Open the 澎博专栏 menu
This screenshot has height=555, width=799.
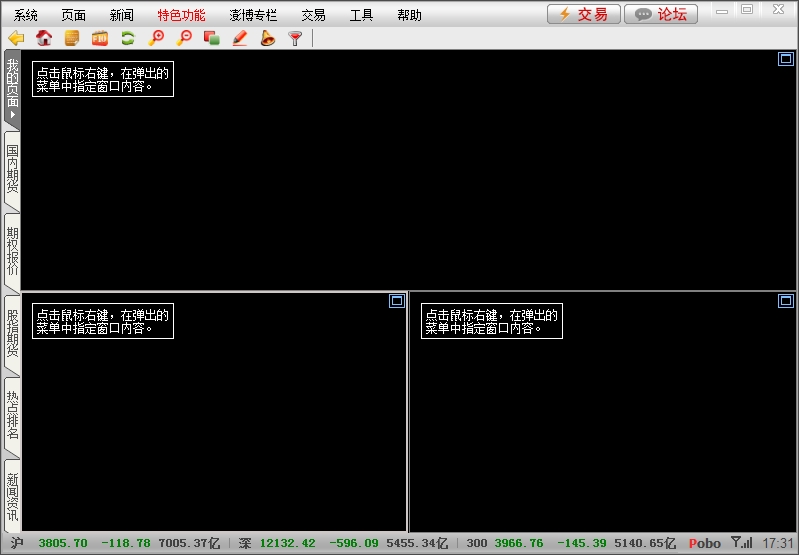click(253, 15)
